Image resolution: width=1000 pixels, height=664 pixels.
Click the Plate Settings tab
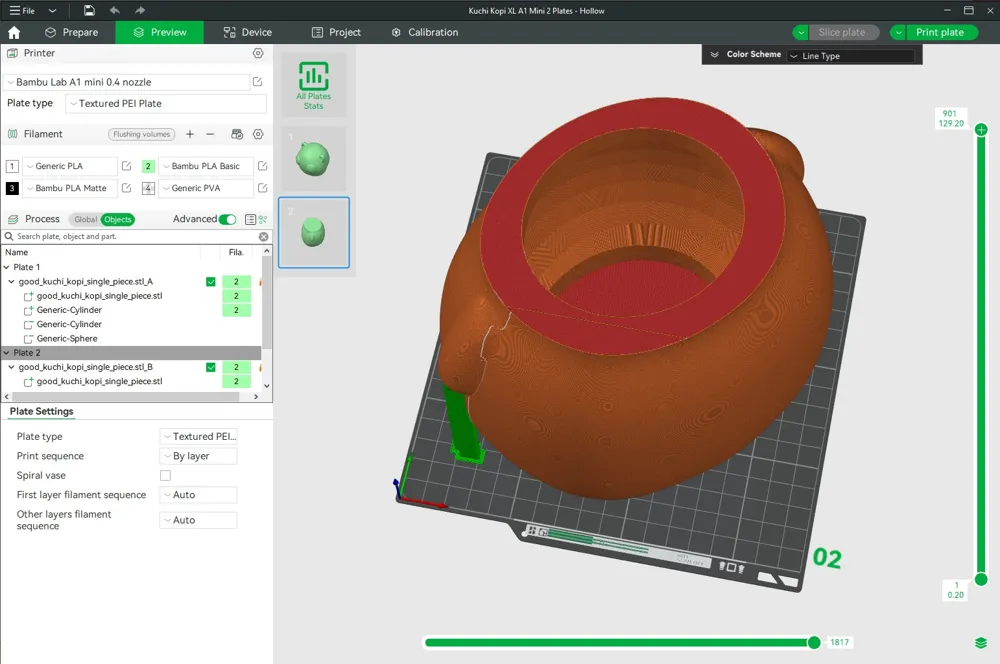41,411
